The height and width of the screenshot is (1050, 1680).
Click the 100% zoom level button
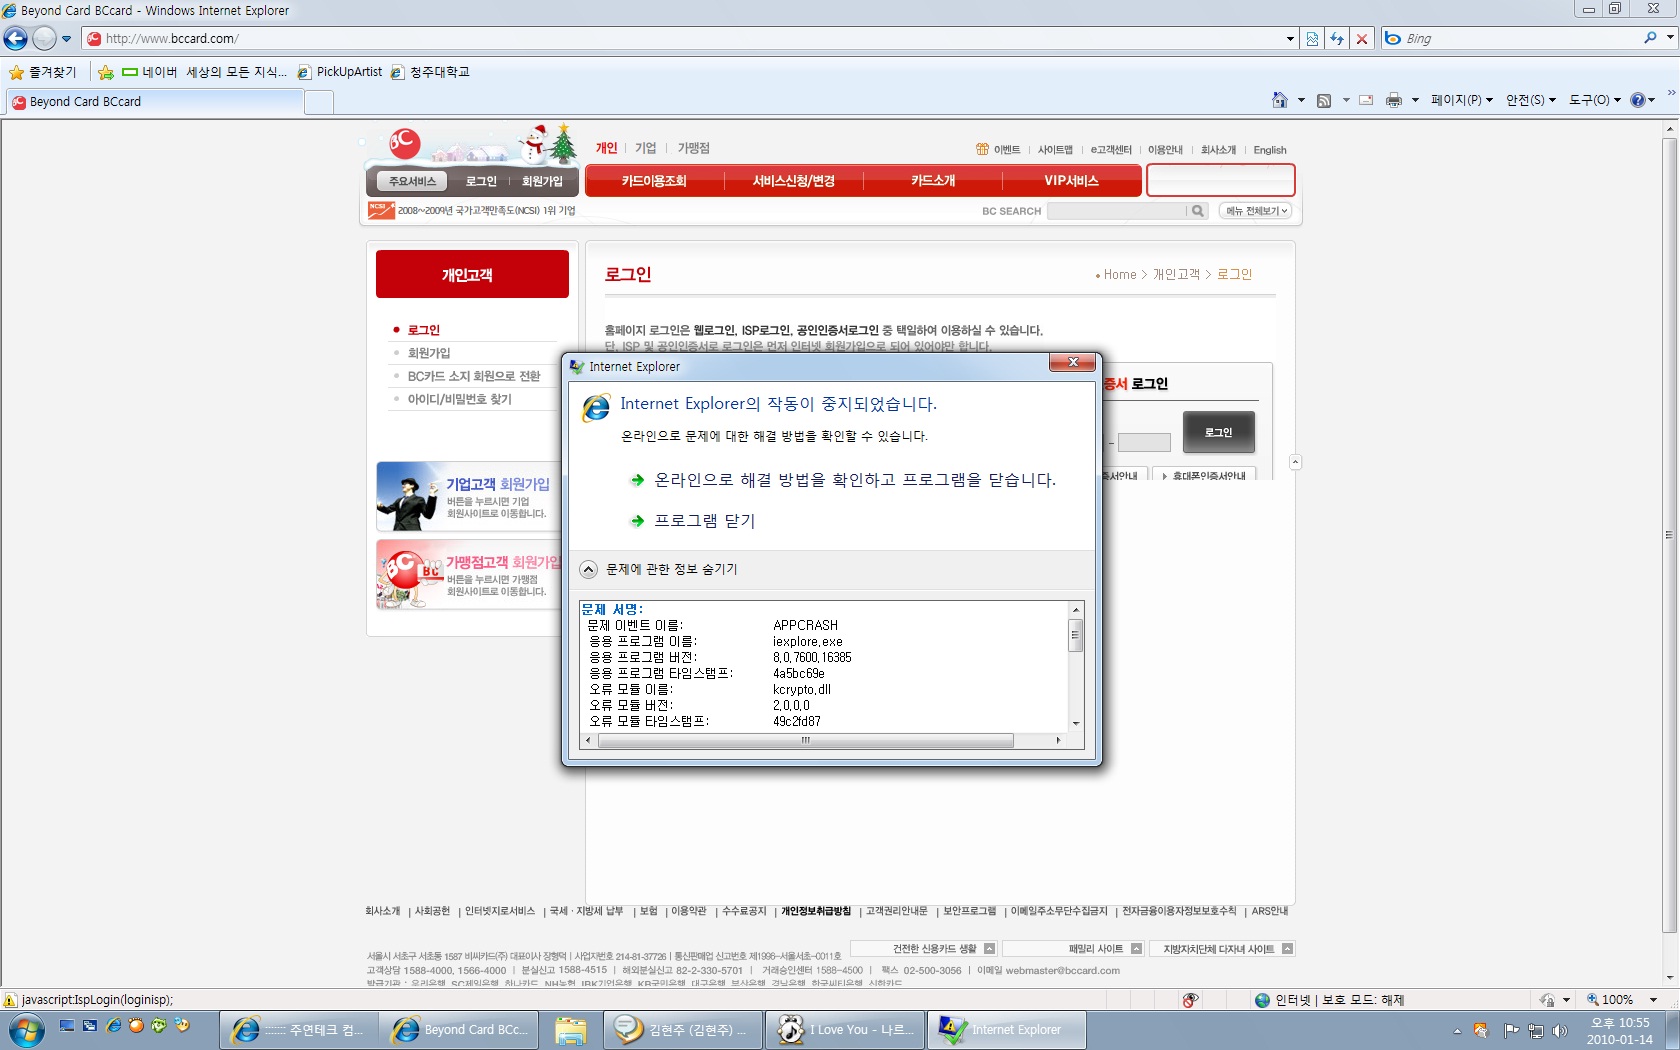click(x=1609, y=1000)
